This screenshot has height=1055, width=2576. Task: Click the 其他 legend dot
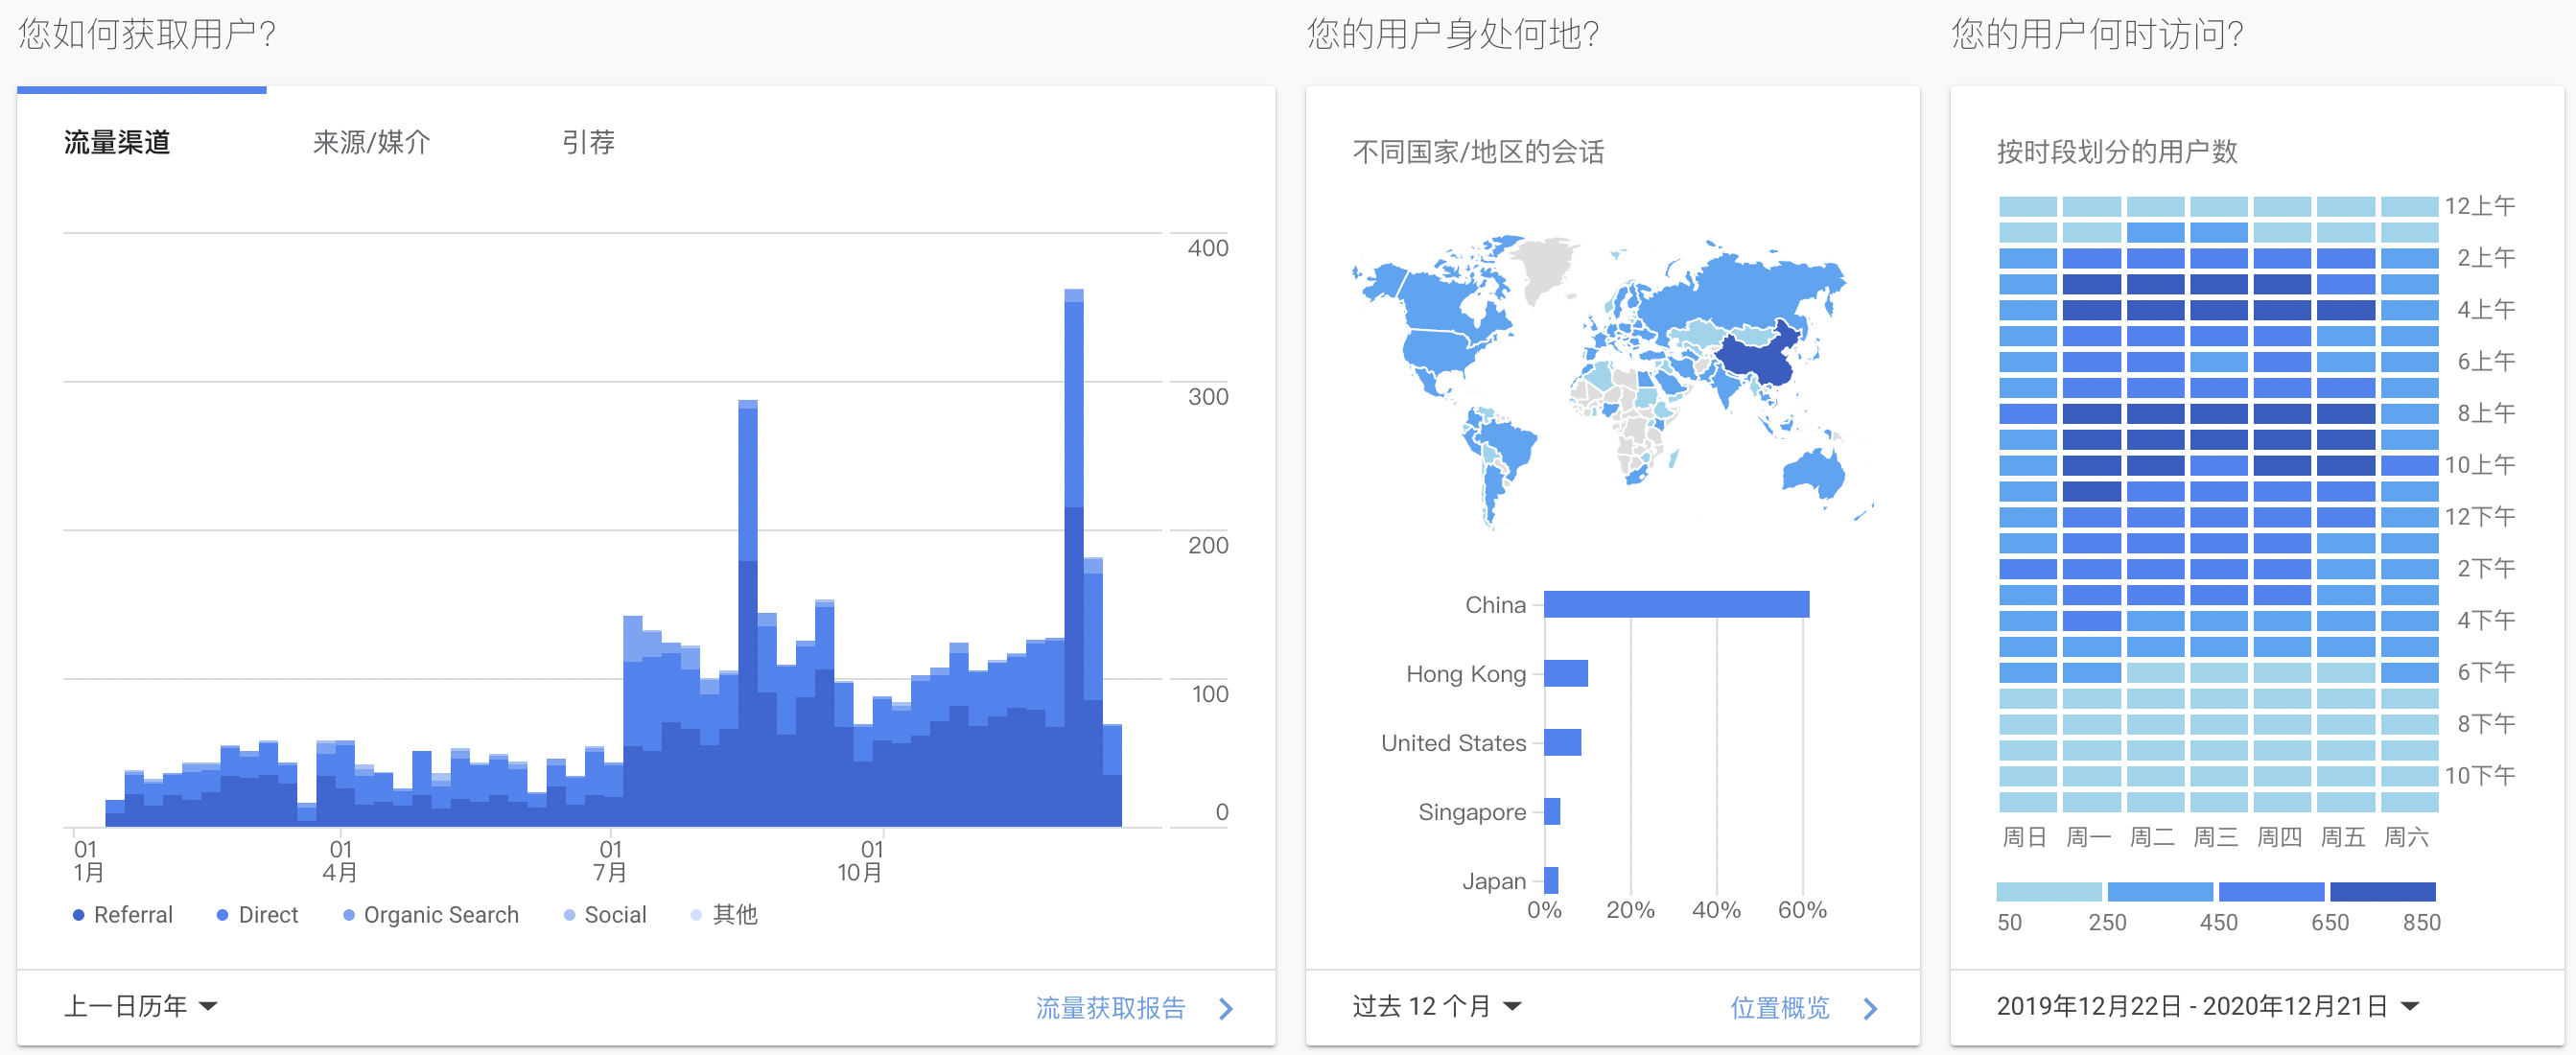point(696,915)
